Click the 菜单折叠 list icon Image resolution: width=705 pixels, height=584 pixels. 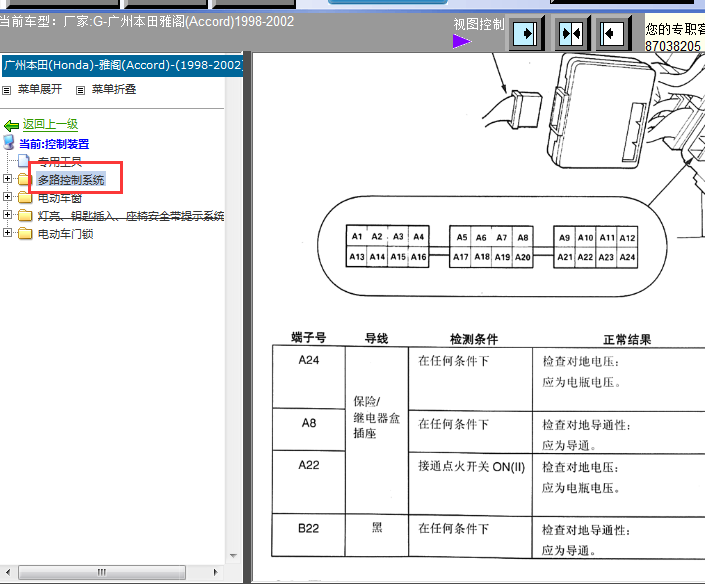tap(80, 90)
